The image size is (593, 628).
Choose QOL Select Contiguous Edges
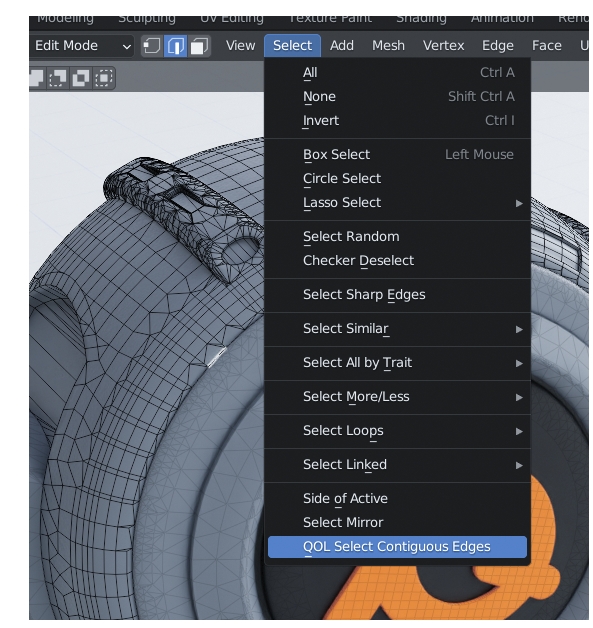coord(397,547)
